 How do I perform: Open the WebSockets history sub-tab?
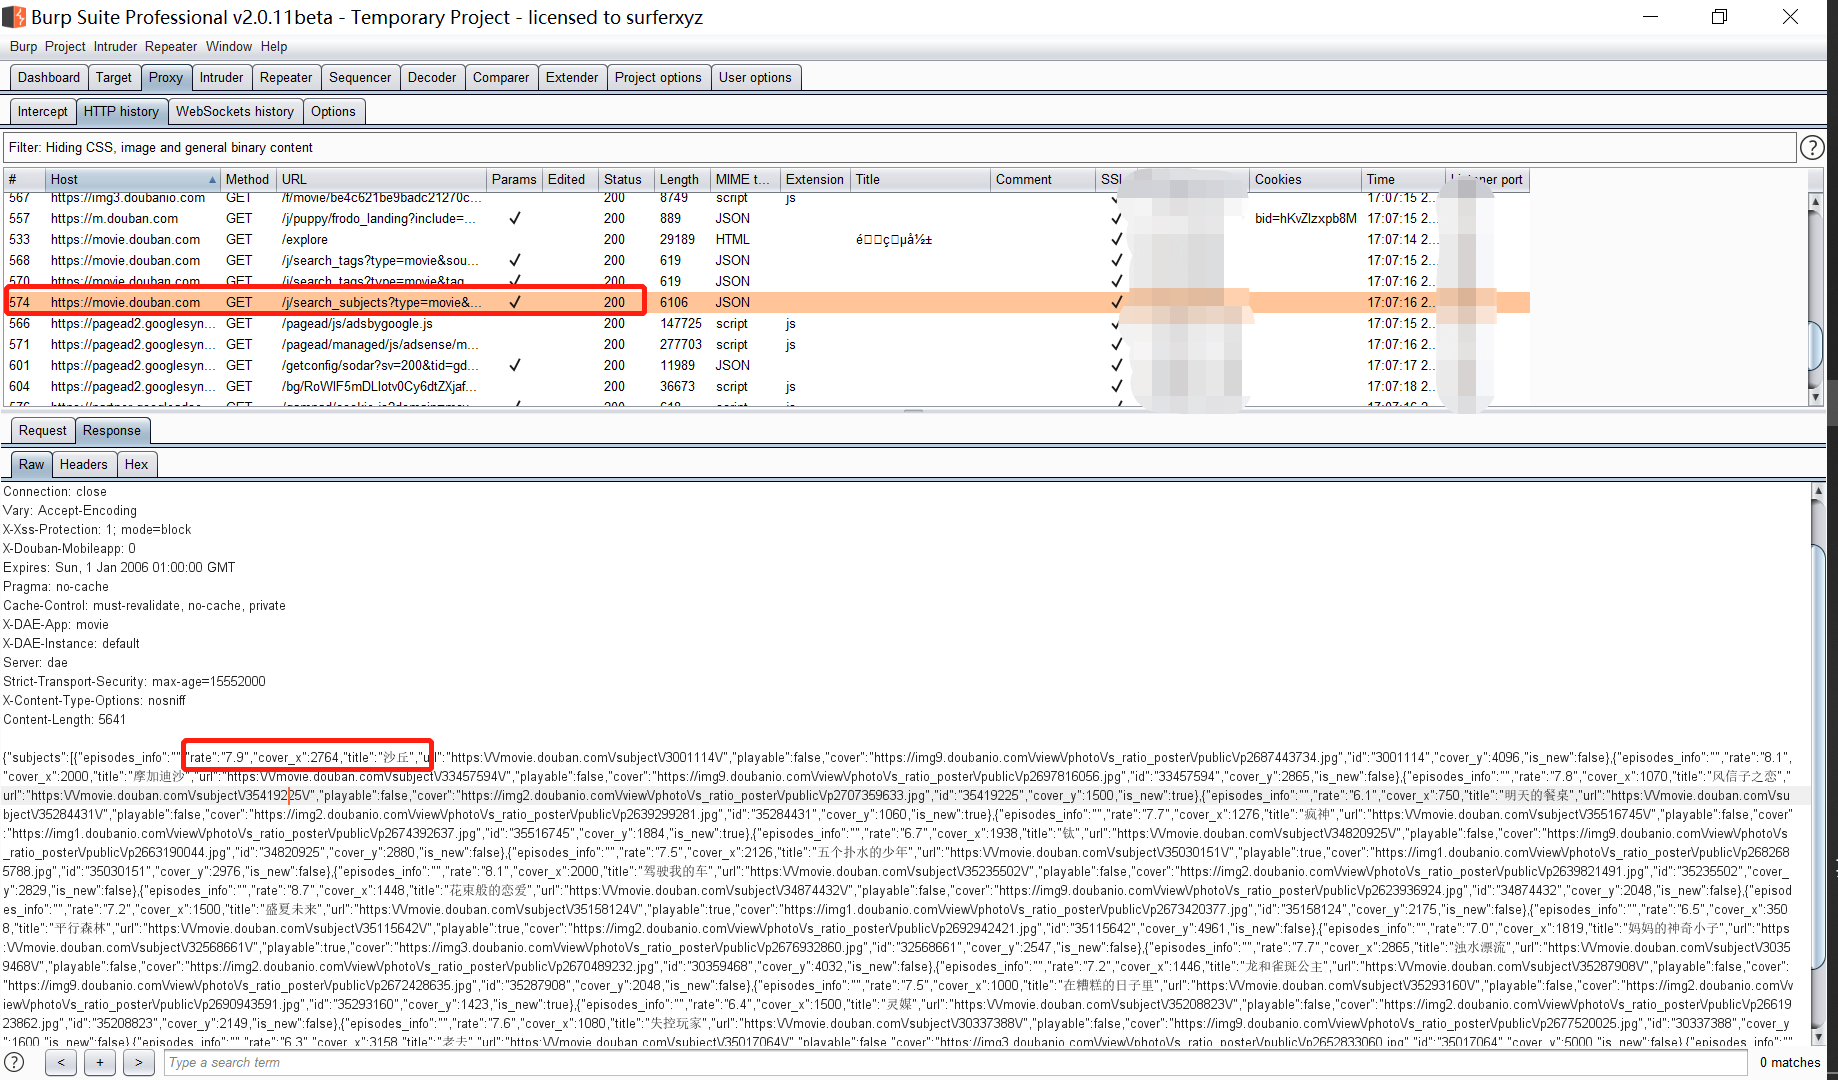coord(235,111)
